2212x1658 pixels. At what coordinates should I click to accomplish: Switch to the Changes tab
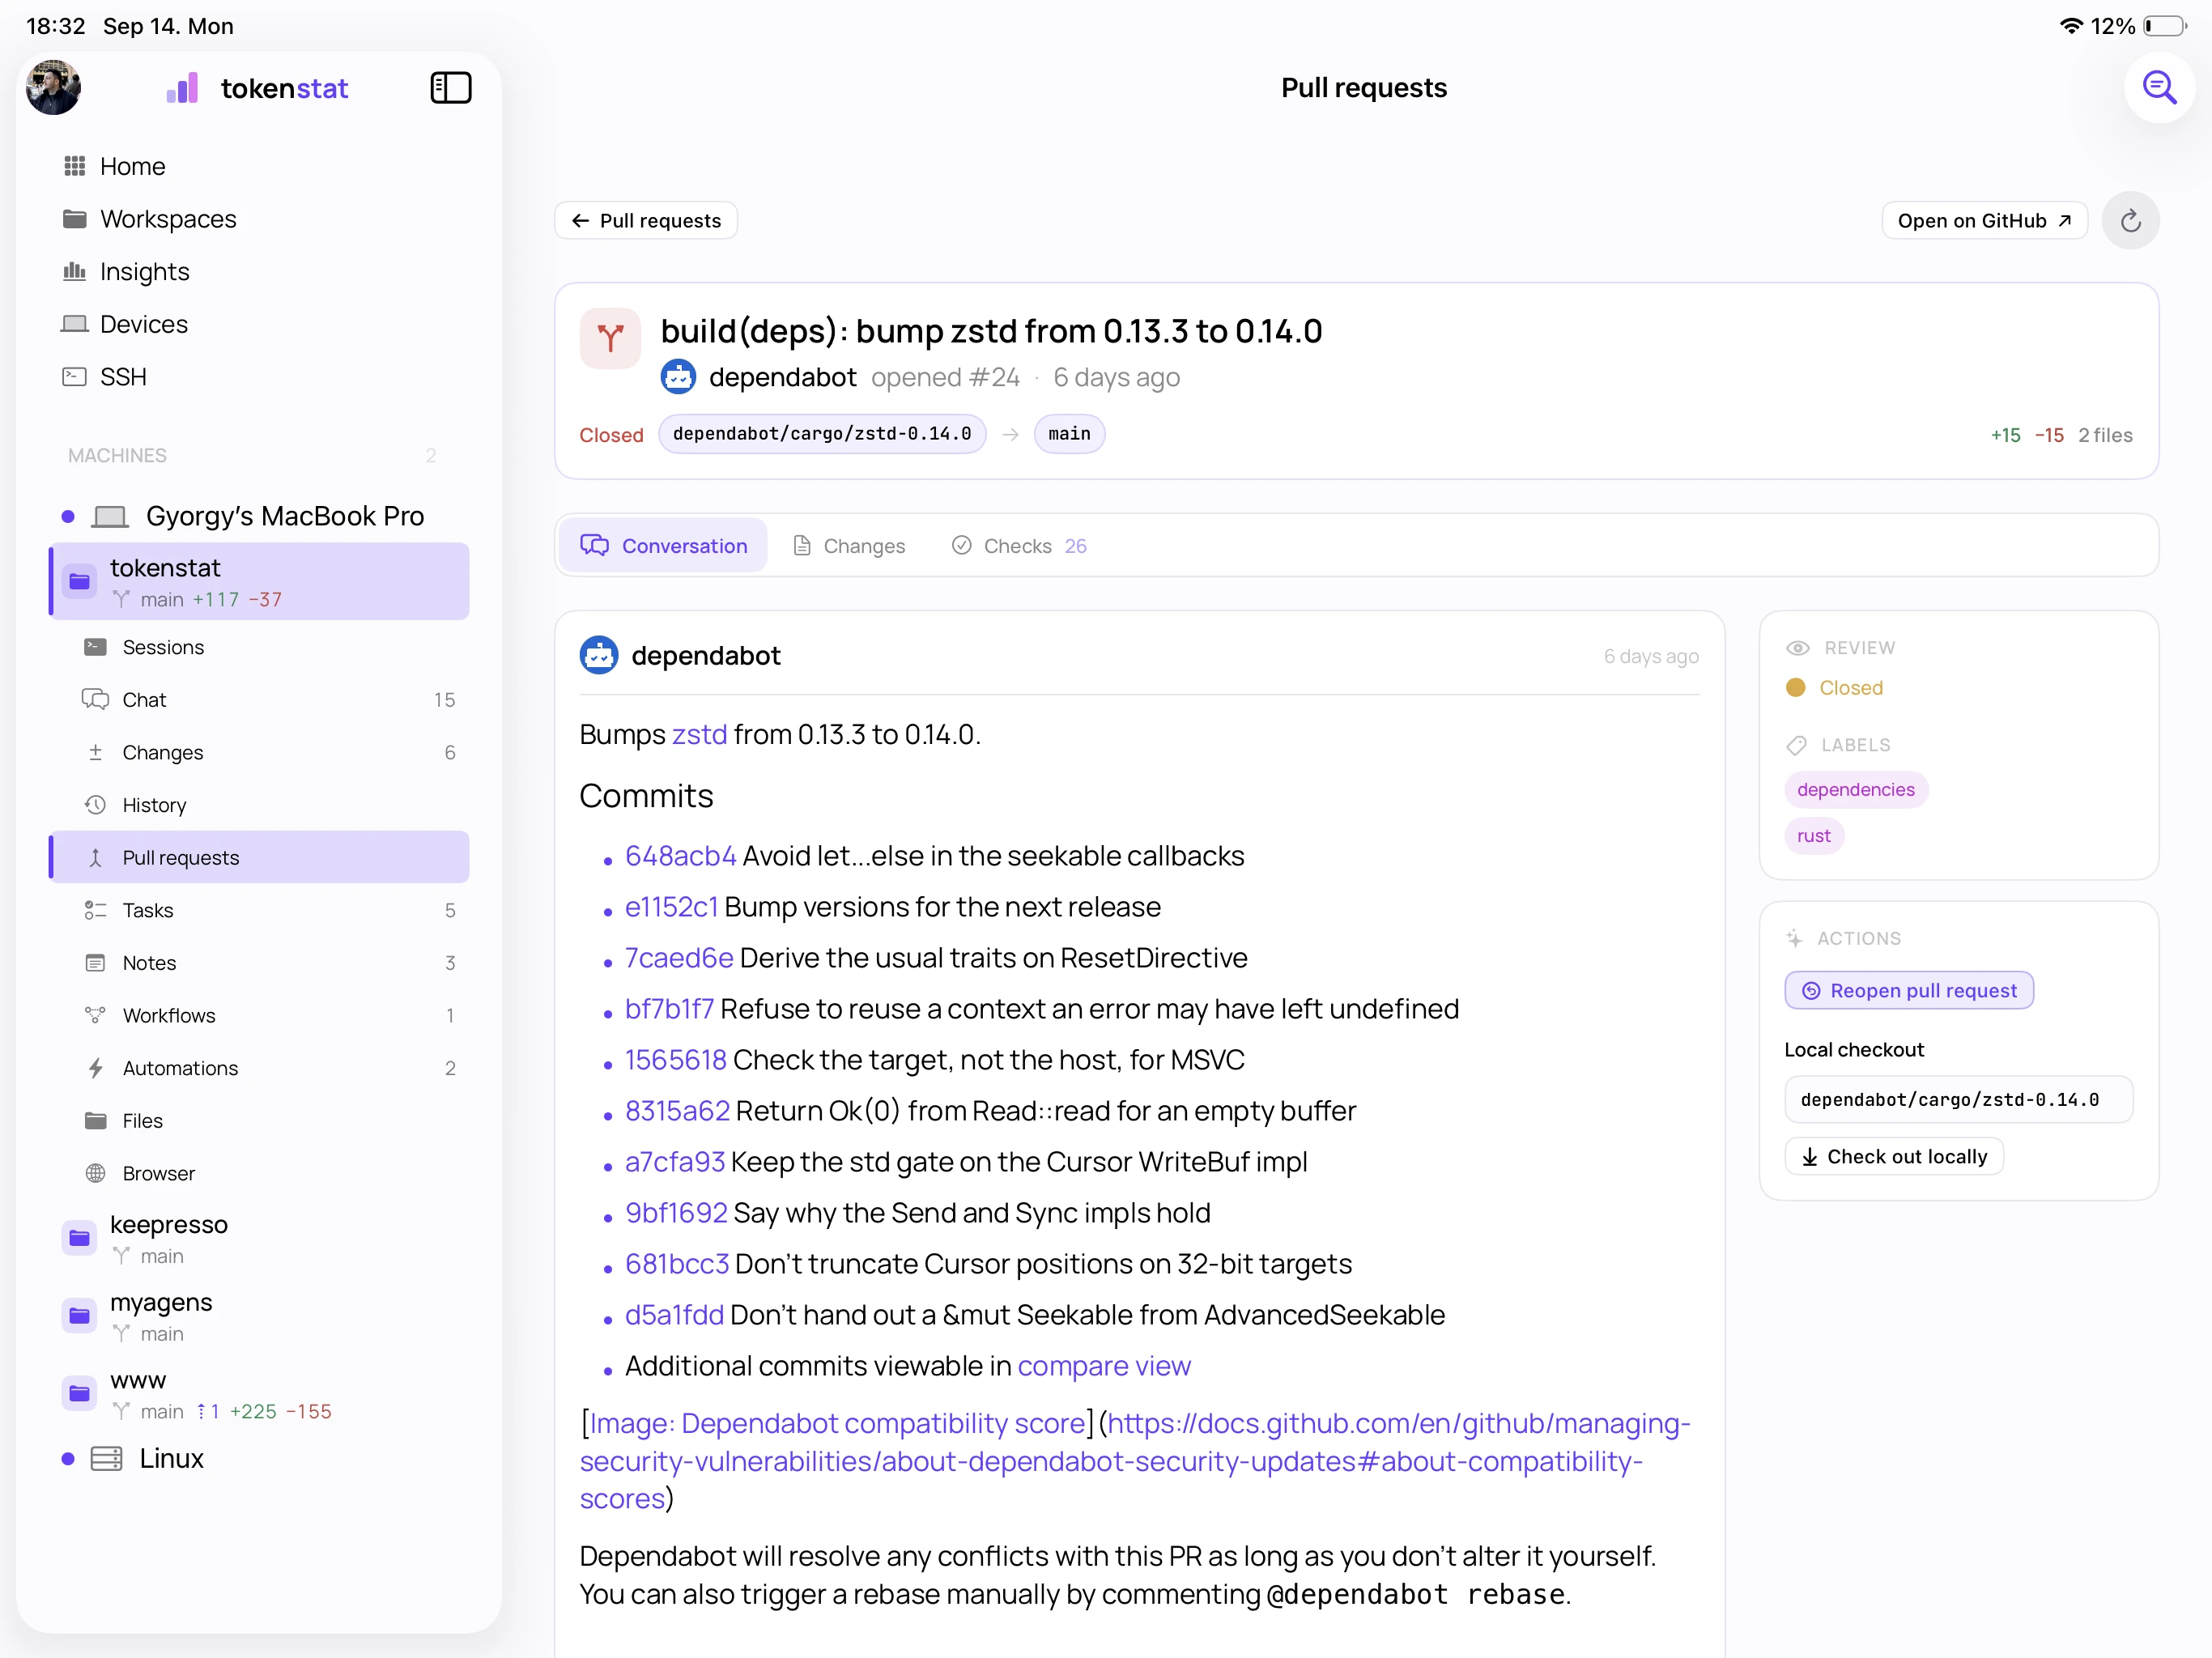tap(848, 545)
